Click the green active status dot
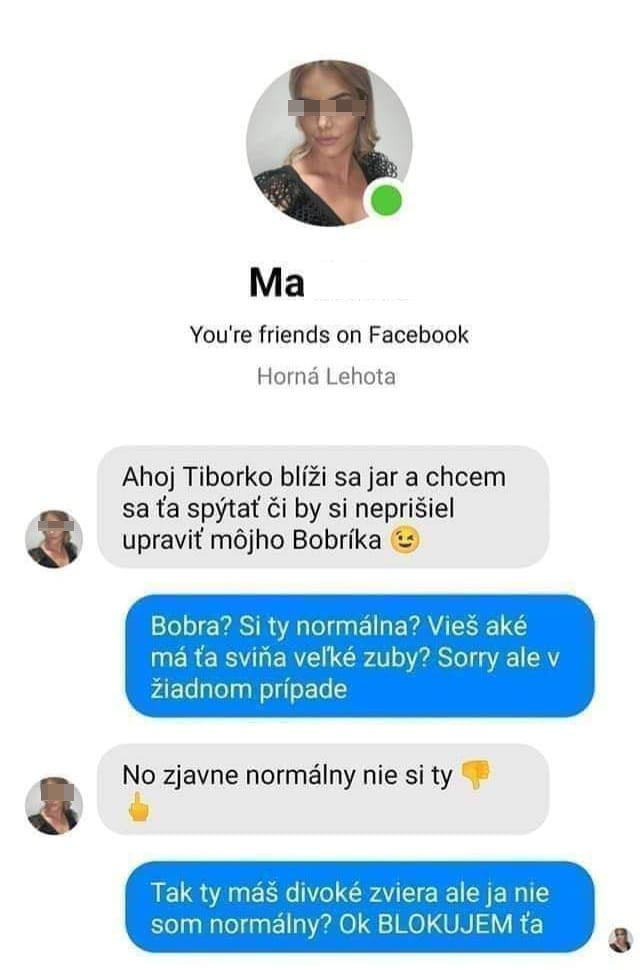The image size is (640, 970). tap(387, 200)
